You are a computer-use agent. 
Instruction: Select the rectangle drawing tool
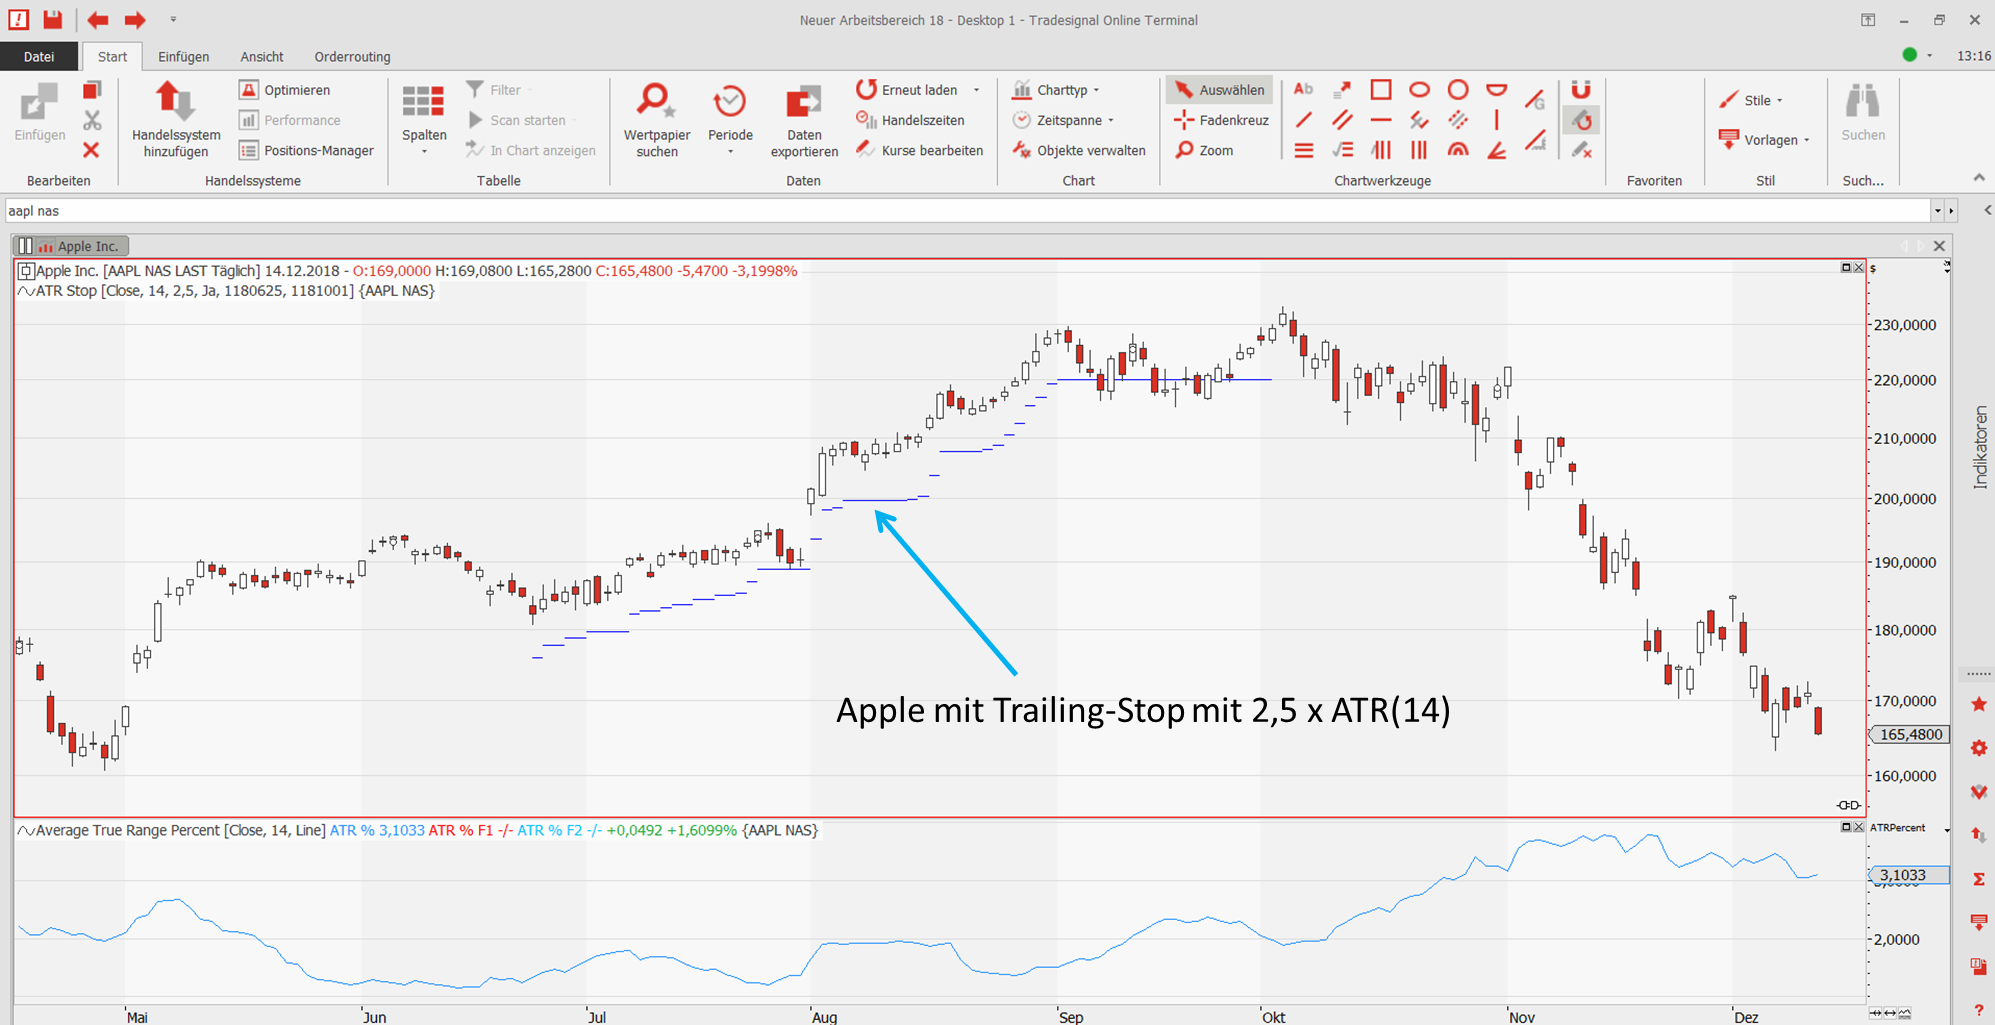[1380, 90]
